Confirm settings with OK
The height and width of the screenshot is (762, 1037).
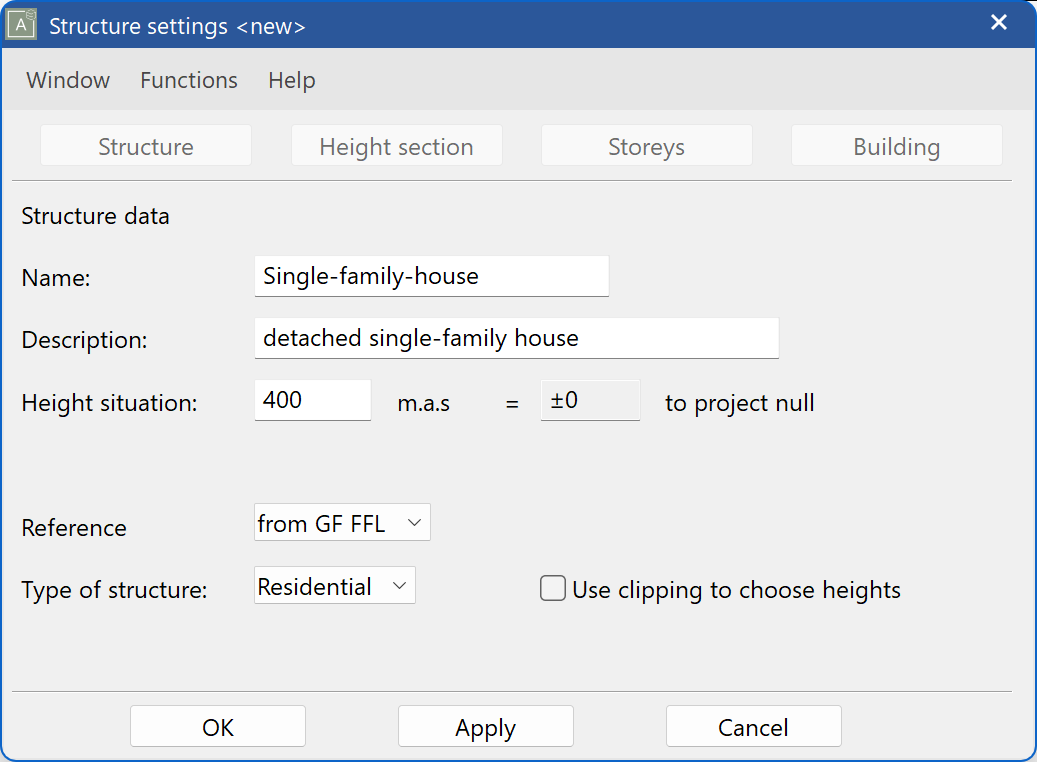pyautogui.click(x=217, y=726)
